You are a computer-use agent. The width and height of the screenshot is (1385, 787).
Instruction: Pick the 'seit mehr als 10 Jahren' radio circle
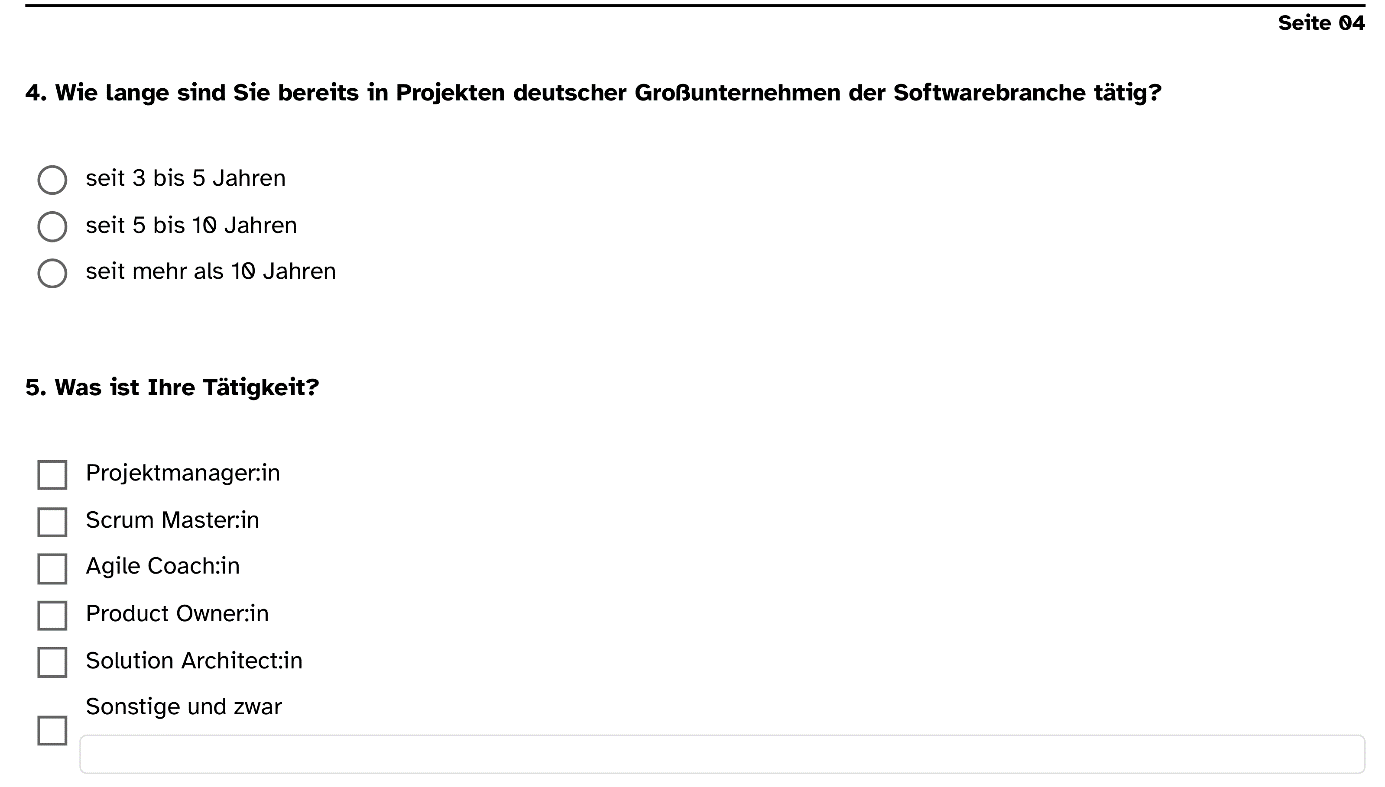pyautogui.click(x=52, y=273)
